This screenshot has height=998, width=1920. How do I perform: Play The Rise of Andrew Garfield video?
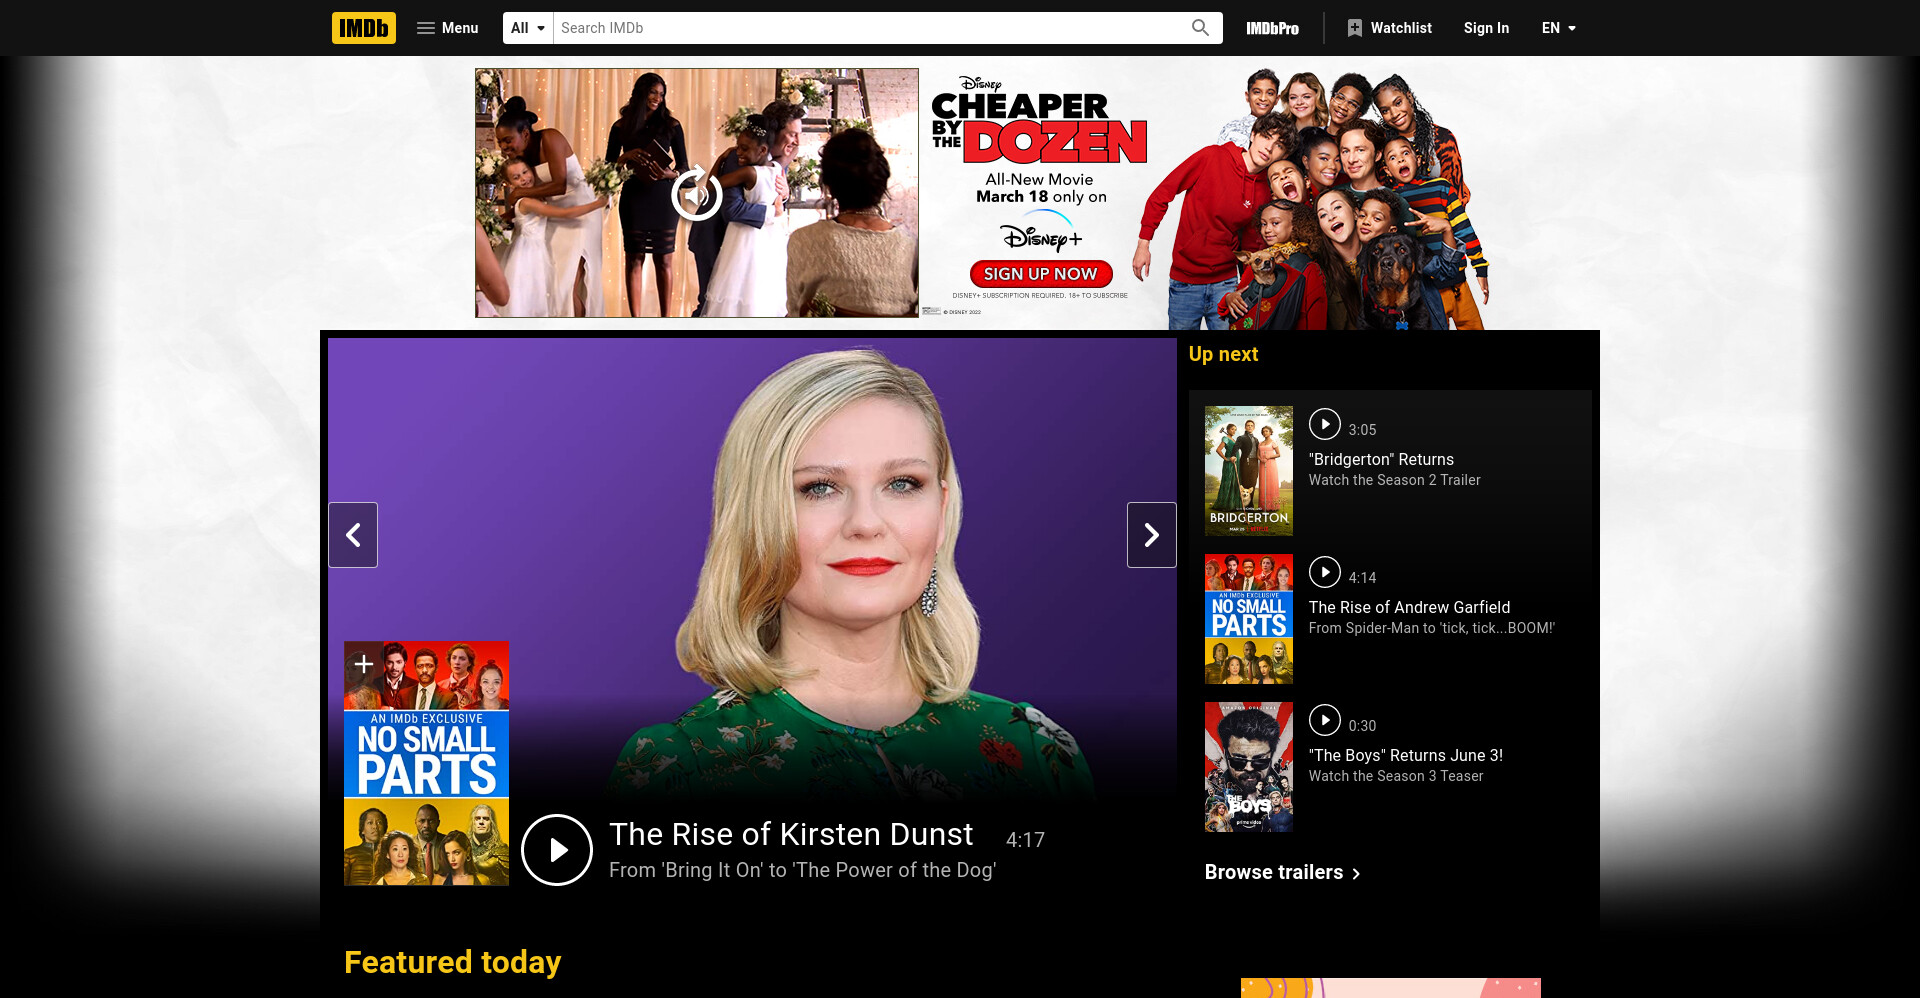coord(1325,572)
